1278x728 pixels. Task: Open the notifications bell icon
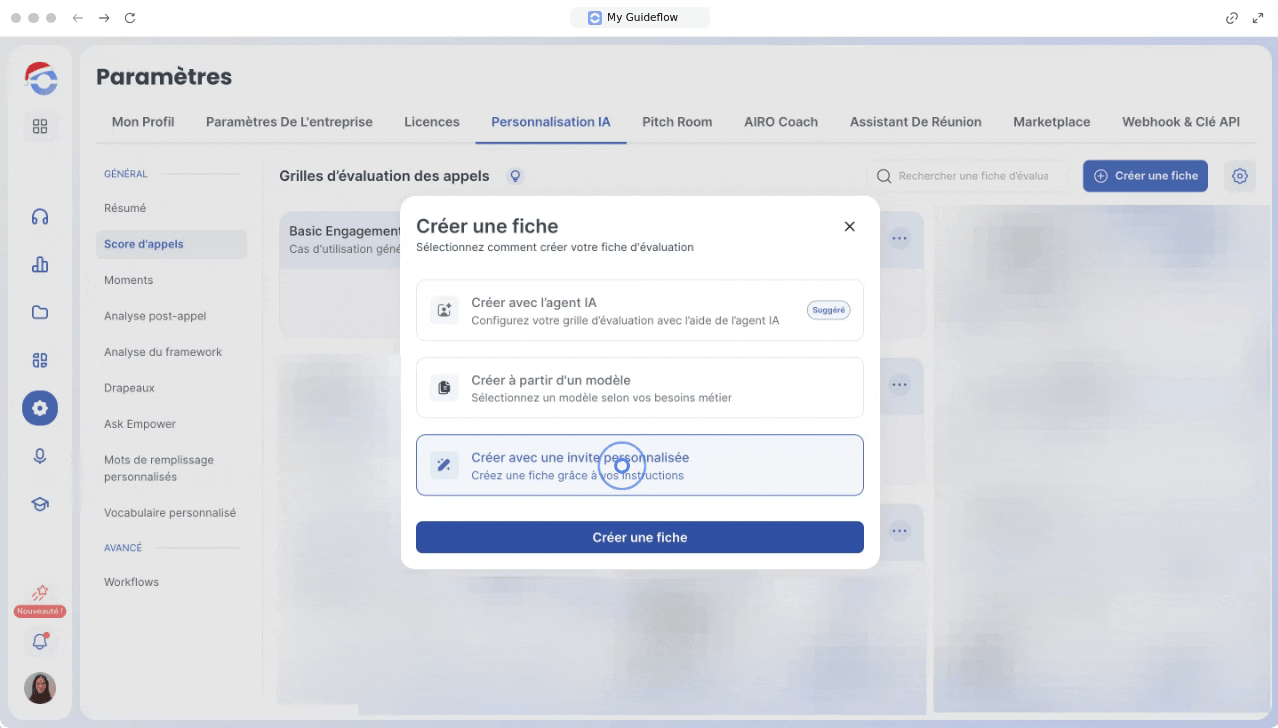40,642
